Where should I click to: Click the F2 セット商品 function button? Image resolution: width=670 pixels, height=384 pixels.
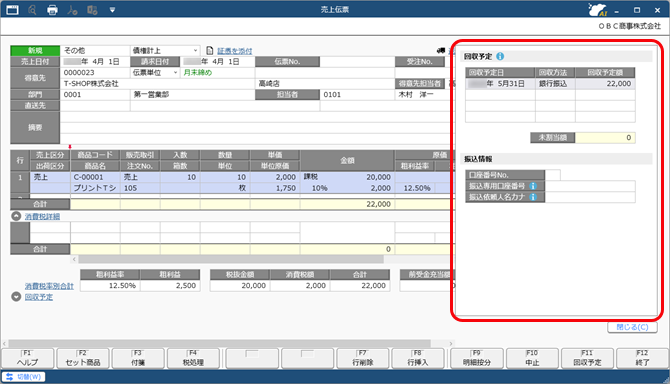[x=83, y=358]
